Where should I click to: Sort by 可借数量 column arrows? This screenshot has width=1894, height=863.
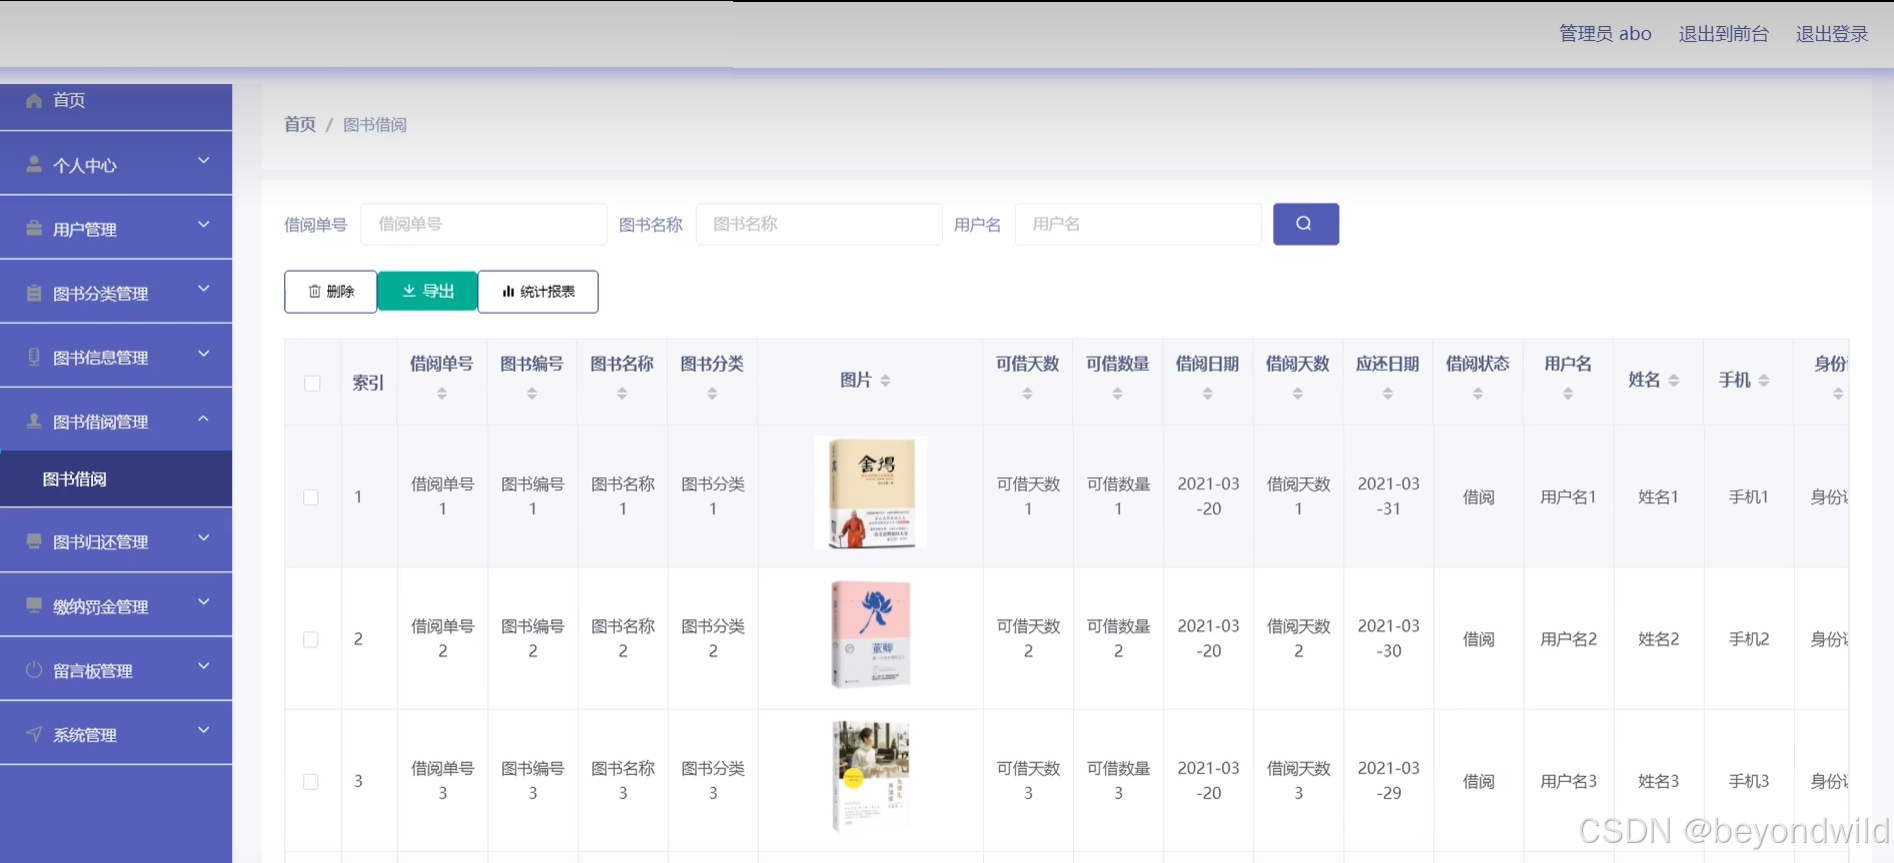point(1117,394)
